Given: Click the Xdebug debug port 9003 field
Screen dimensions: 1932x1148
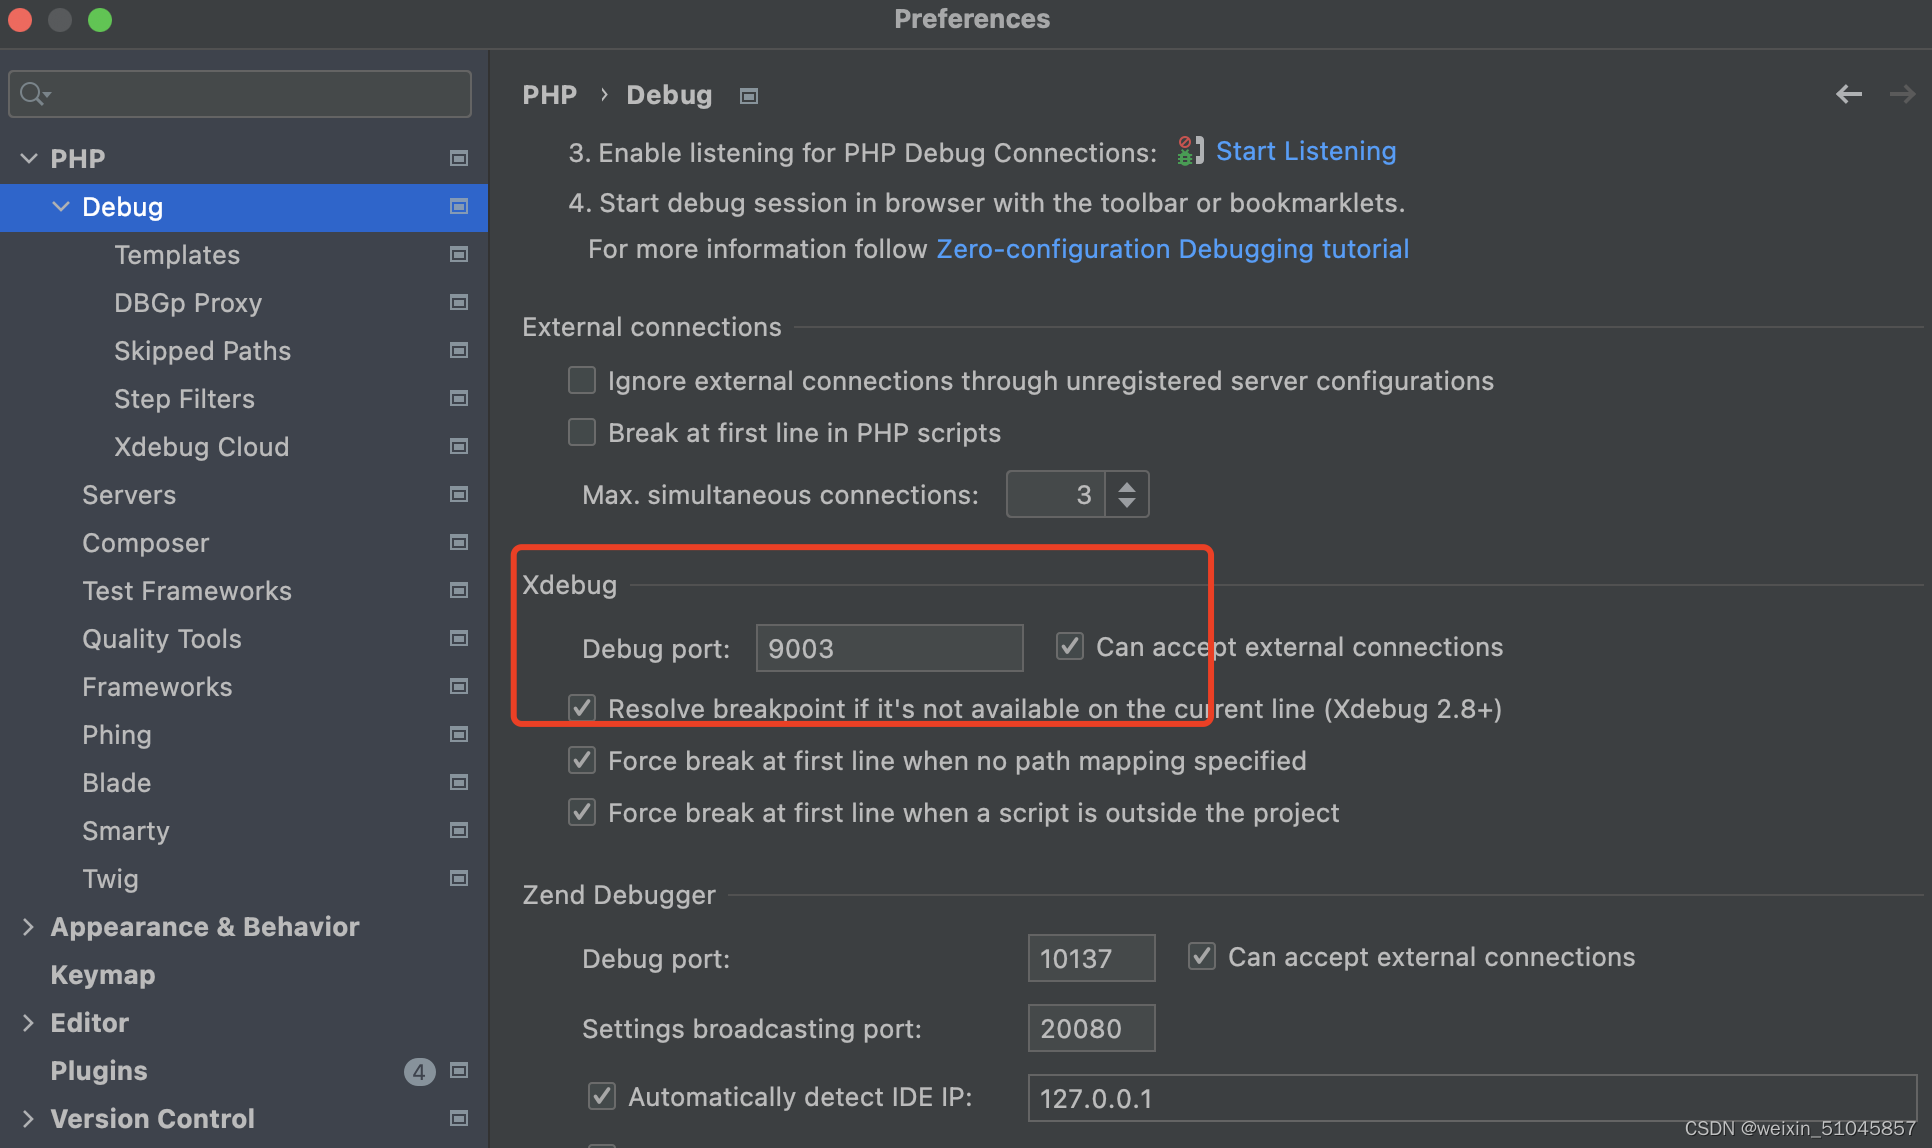Looking at the screenshot, I should pyautogui.click(x=888, y=648).
